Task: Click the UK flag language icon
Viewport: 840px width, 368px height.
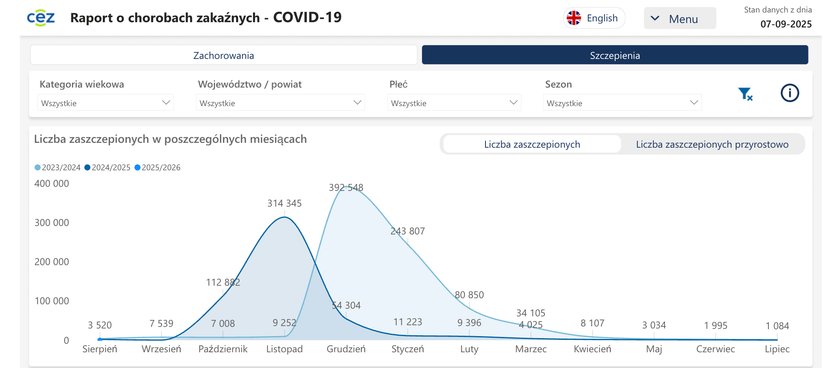Action: pos(574,18)
